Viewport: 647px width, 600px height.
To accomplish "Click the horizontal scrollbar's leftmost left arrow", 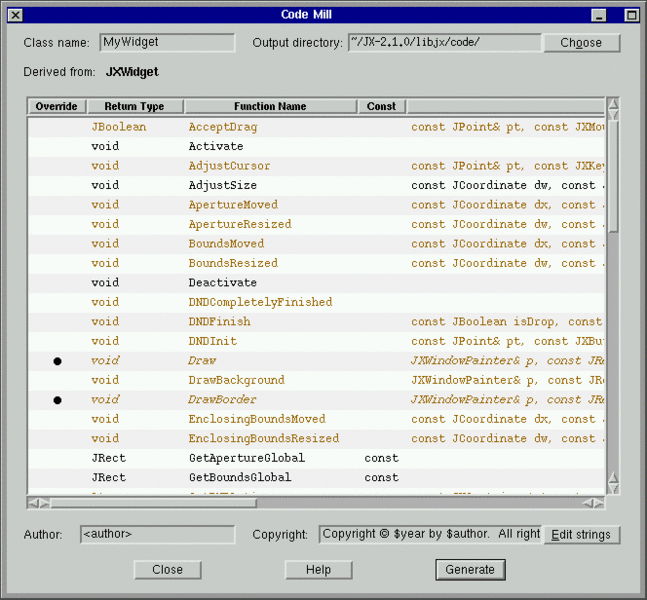I will 33,503.
